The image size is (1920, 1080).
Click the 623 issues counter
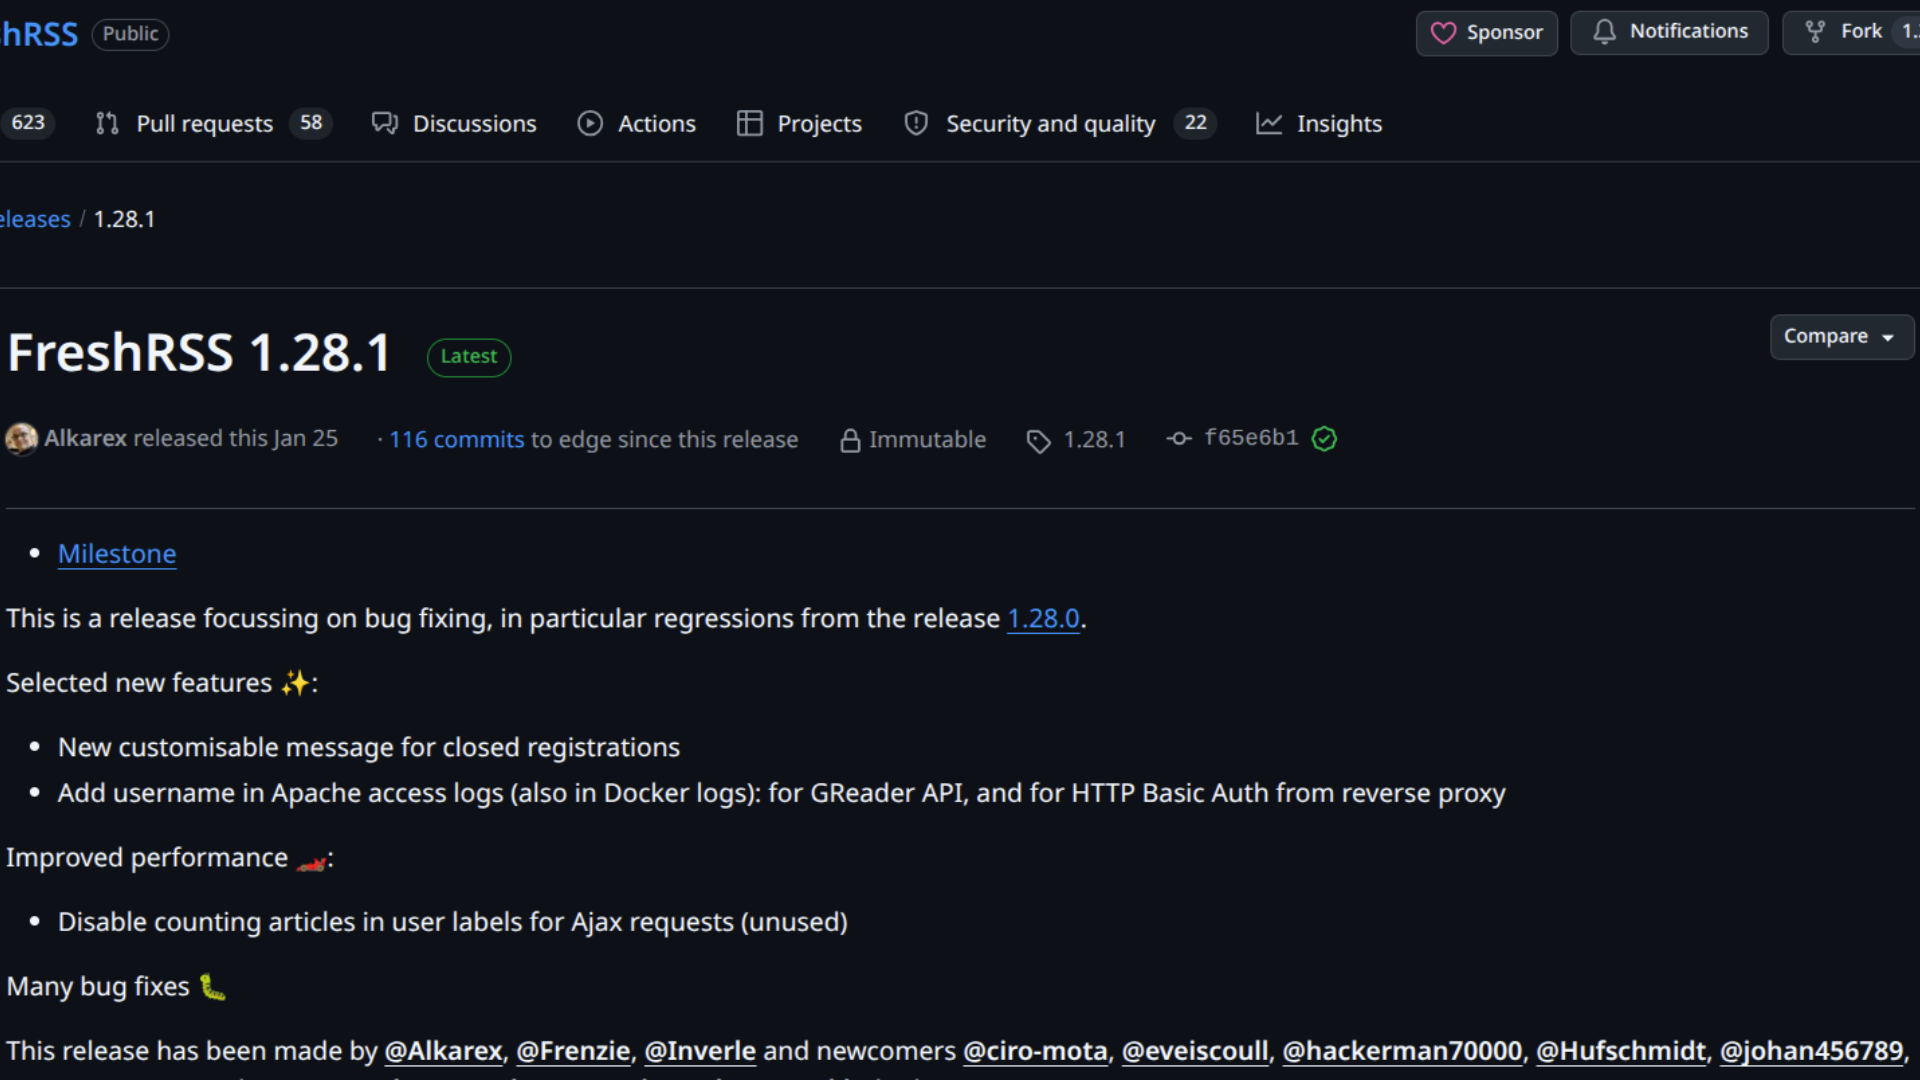(x=28, y=123)
